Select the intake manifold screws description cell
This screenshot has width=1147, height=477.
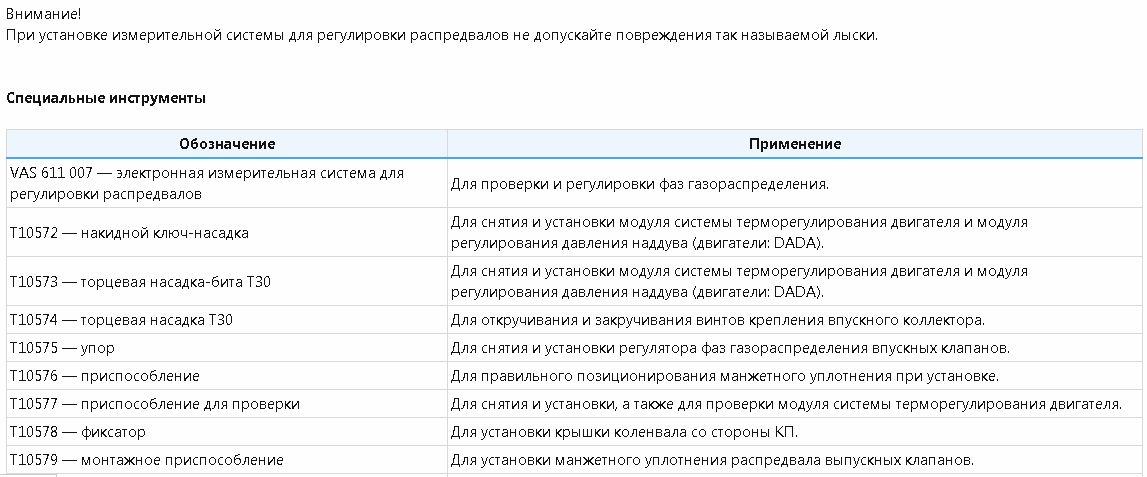[718, 320]
